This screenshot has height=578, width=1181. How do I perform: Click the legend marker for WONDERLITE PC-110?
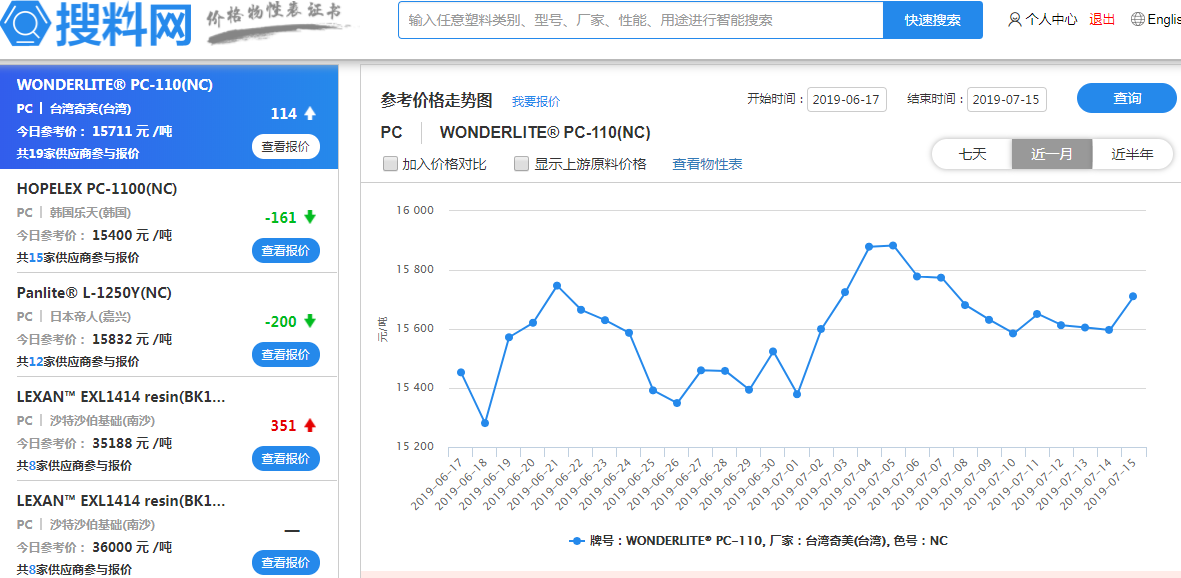[x=576, y=541]
